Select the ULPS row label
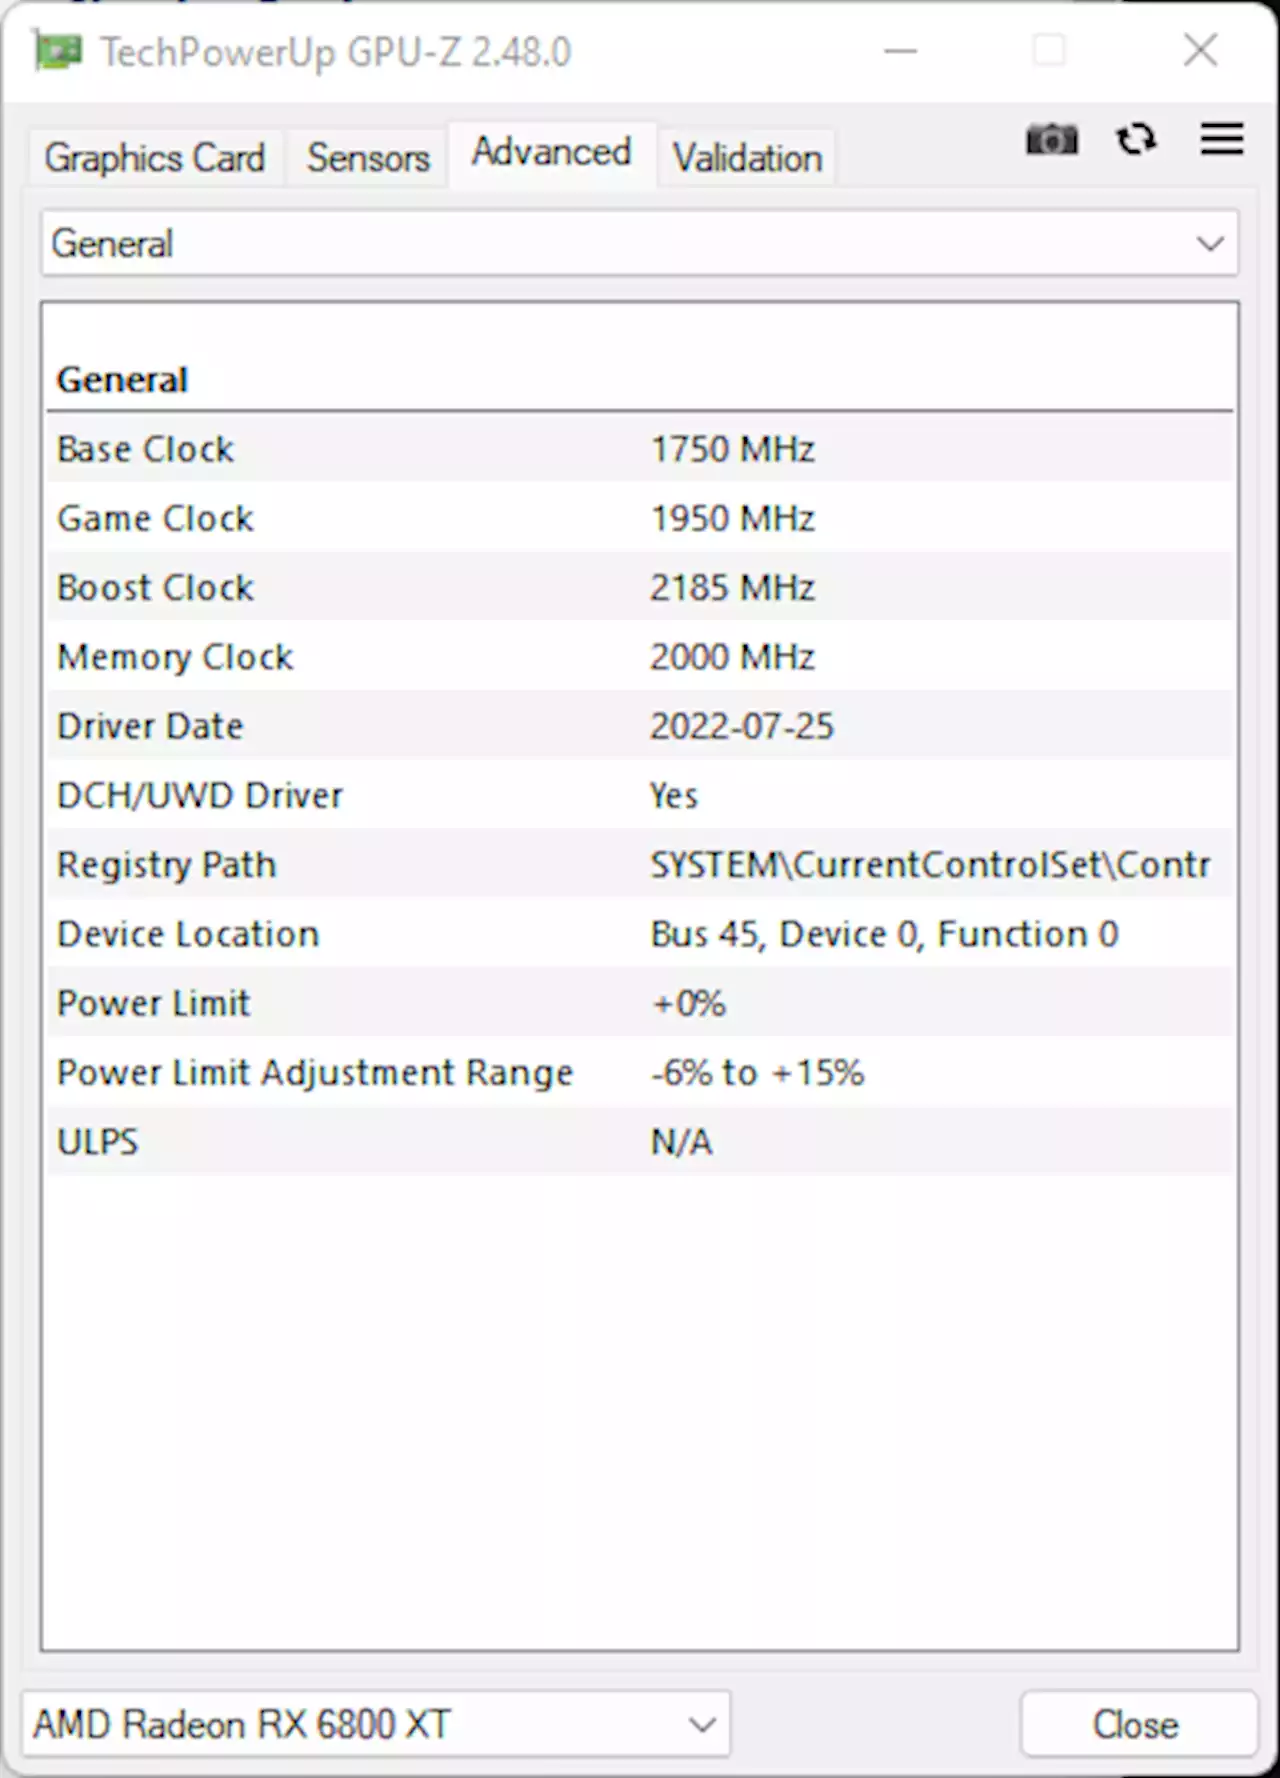Viewport: 1280px width, 1778px height. click(97, 1142)
